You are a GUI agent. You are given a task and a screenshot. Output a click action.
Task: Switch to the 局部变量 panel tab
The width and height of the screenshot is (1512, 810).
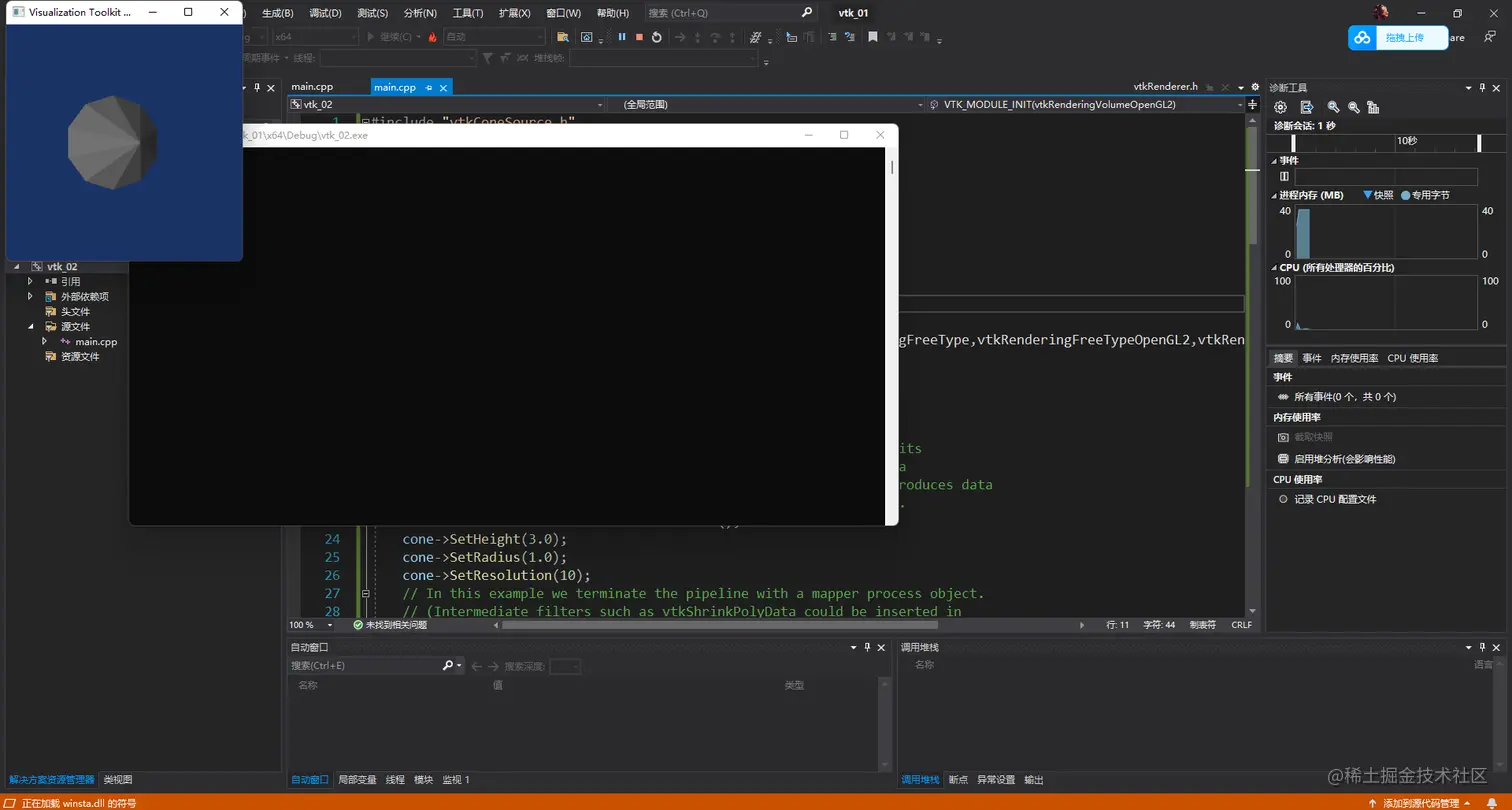357,780
